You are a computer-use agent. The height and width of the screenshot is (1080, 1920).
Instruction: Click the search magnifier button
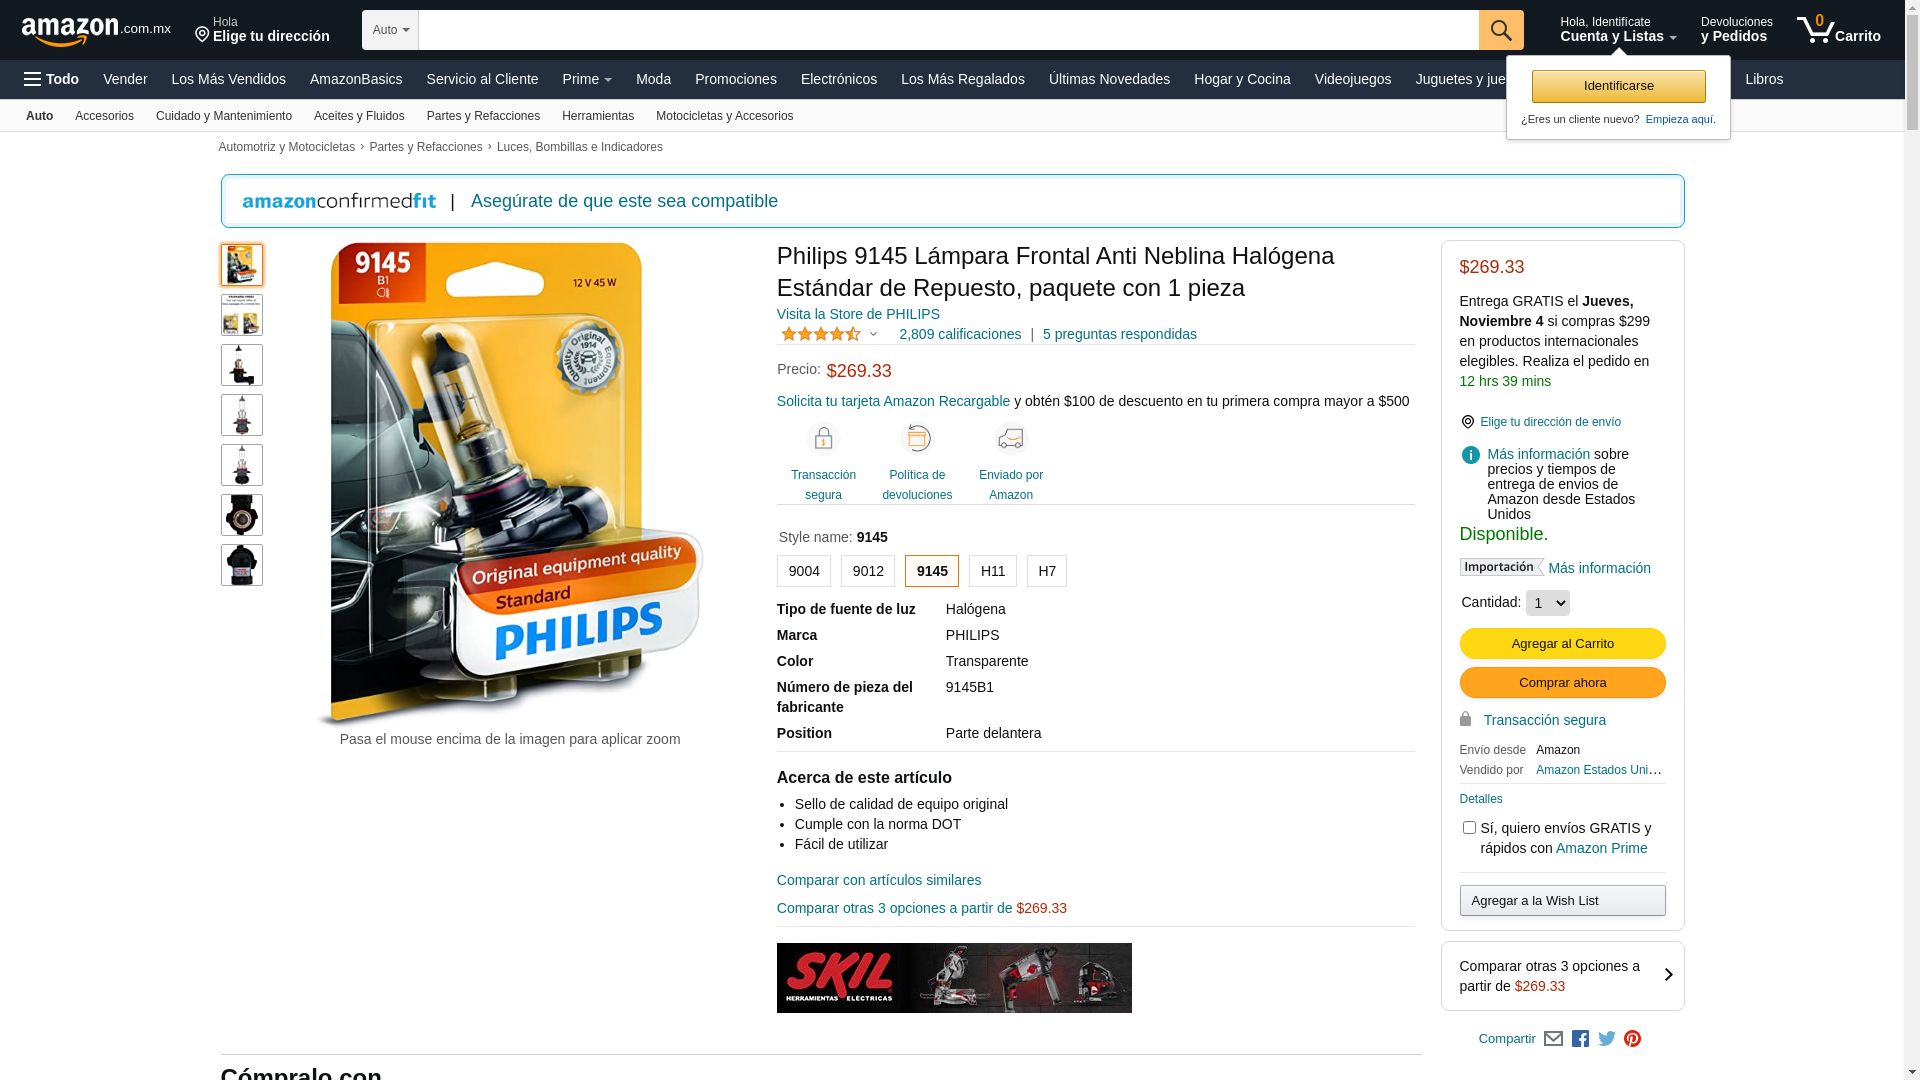[1501, 30]
